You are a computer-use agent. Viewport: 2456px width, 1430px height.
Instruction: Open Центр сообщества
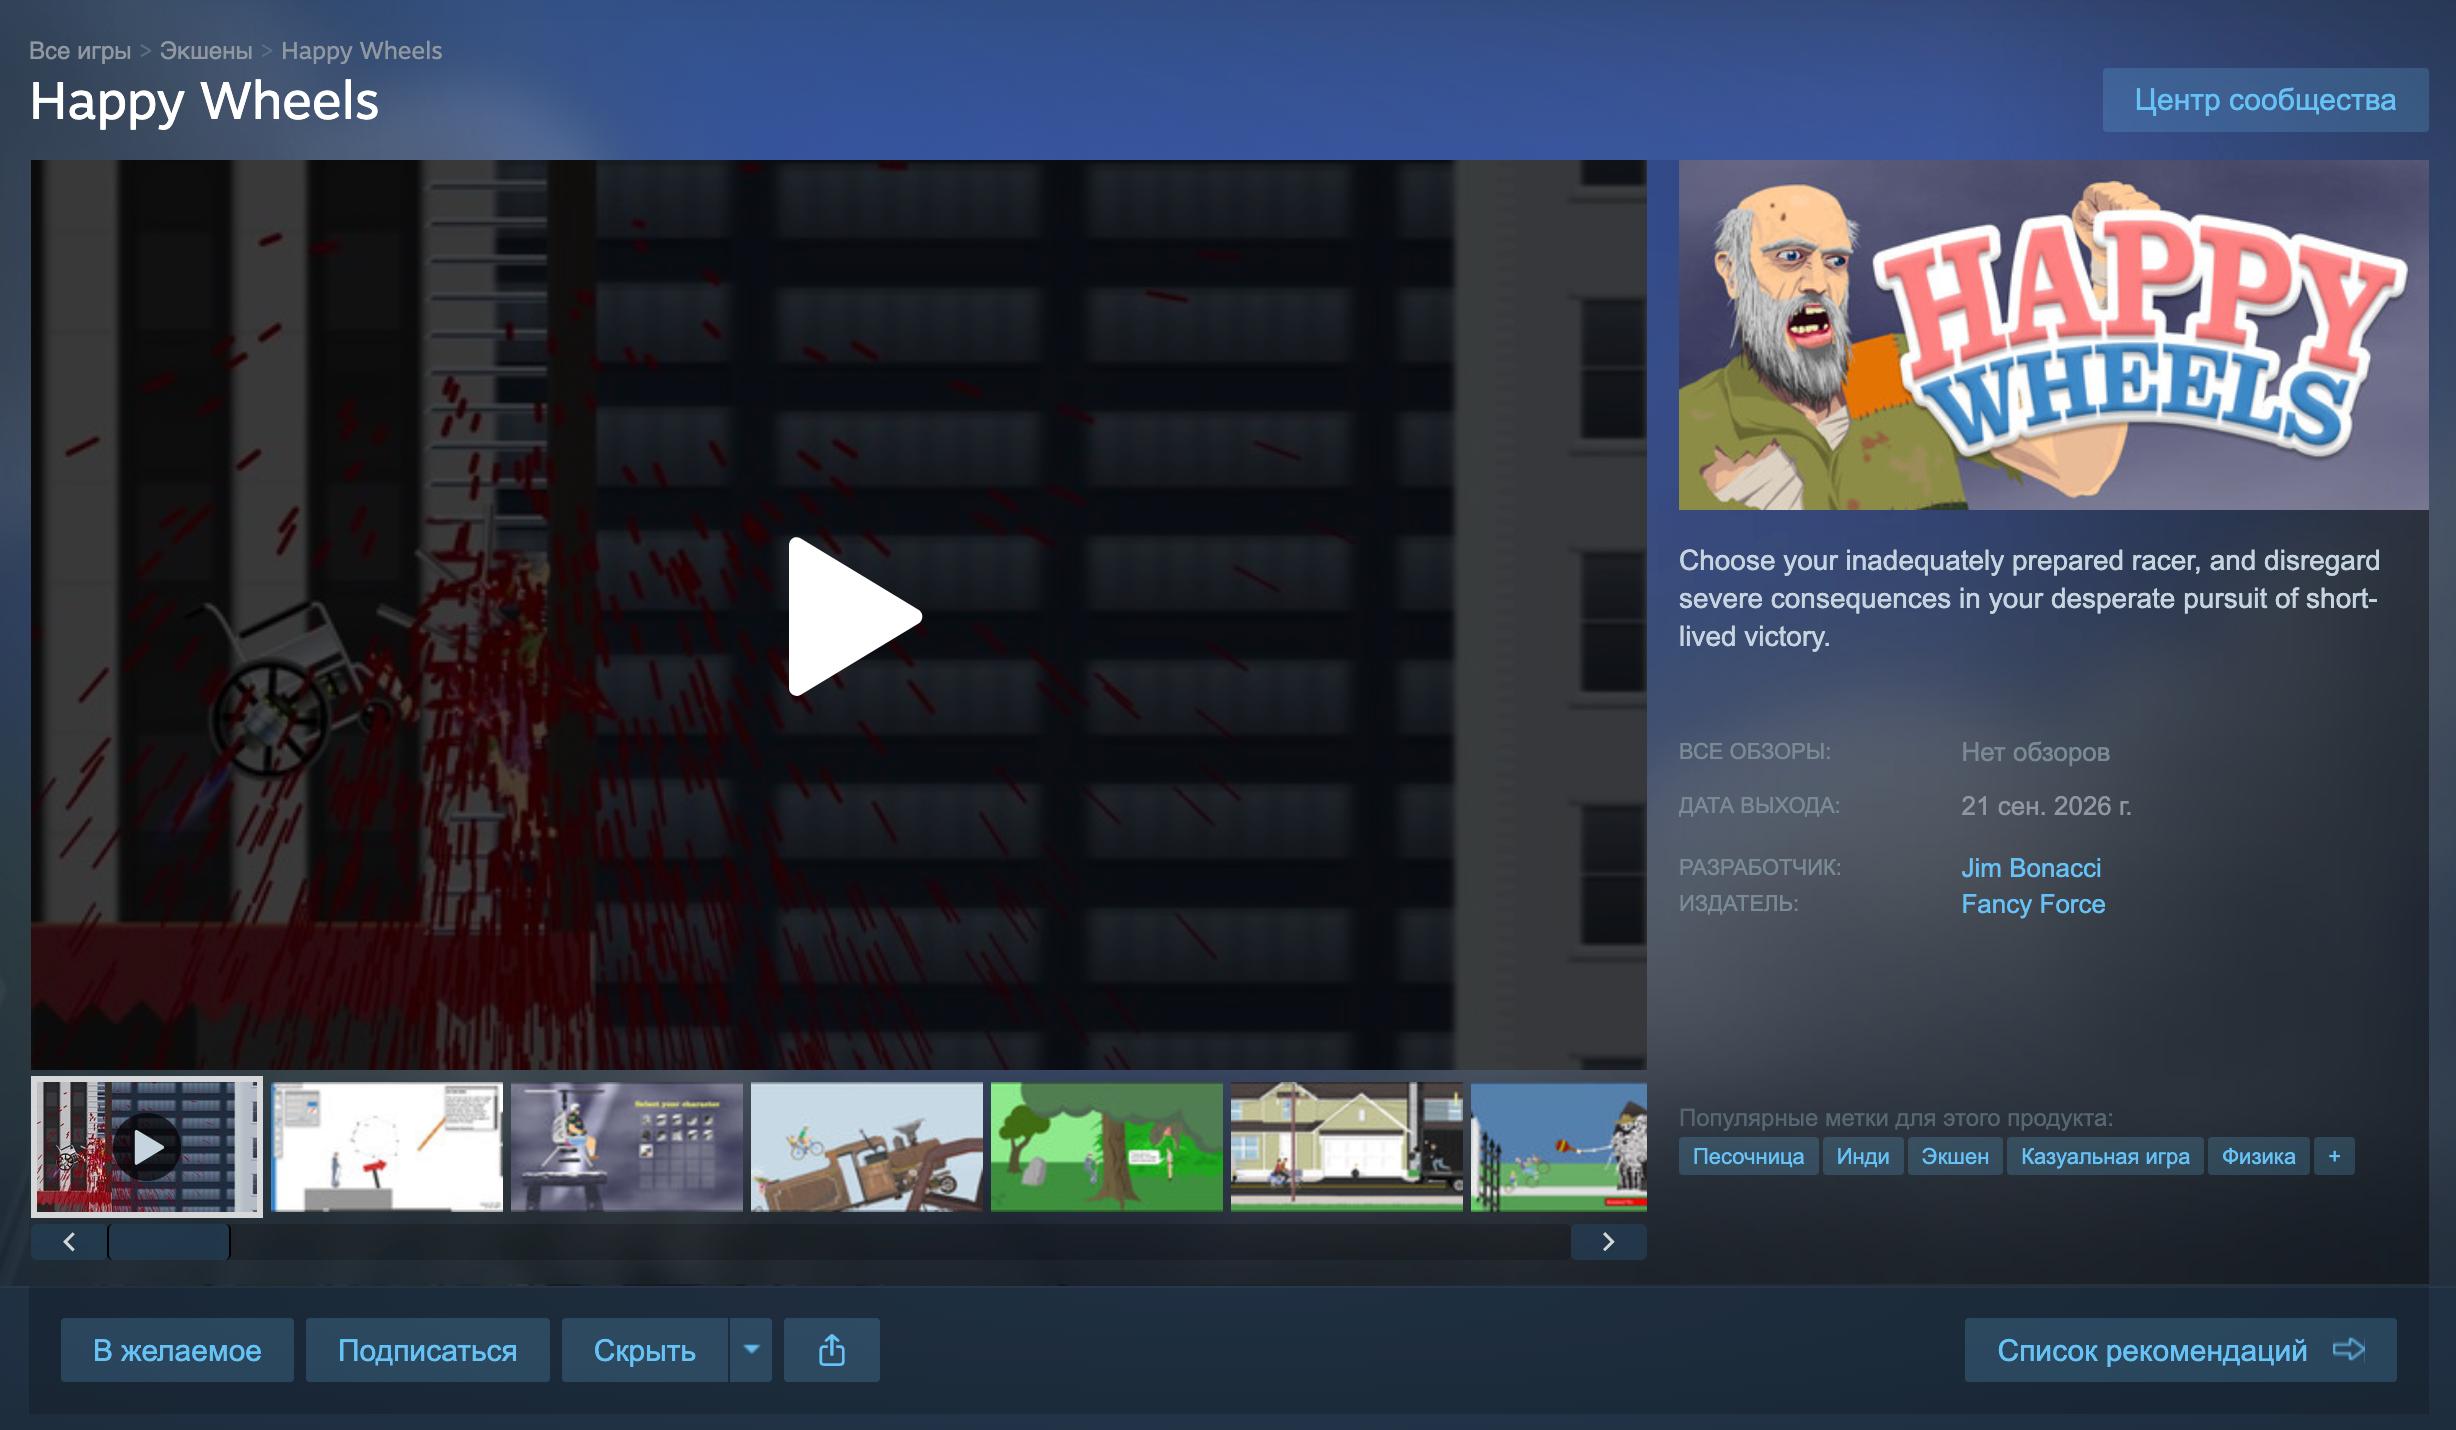[x=2265, y=100]
